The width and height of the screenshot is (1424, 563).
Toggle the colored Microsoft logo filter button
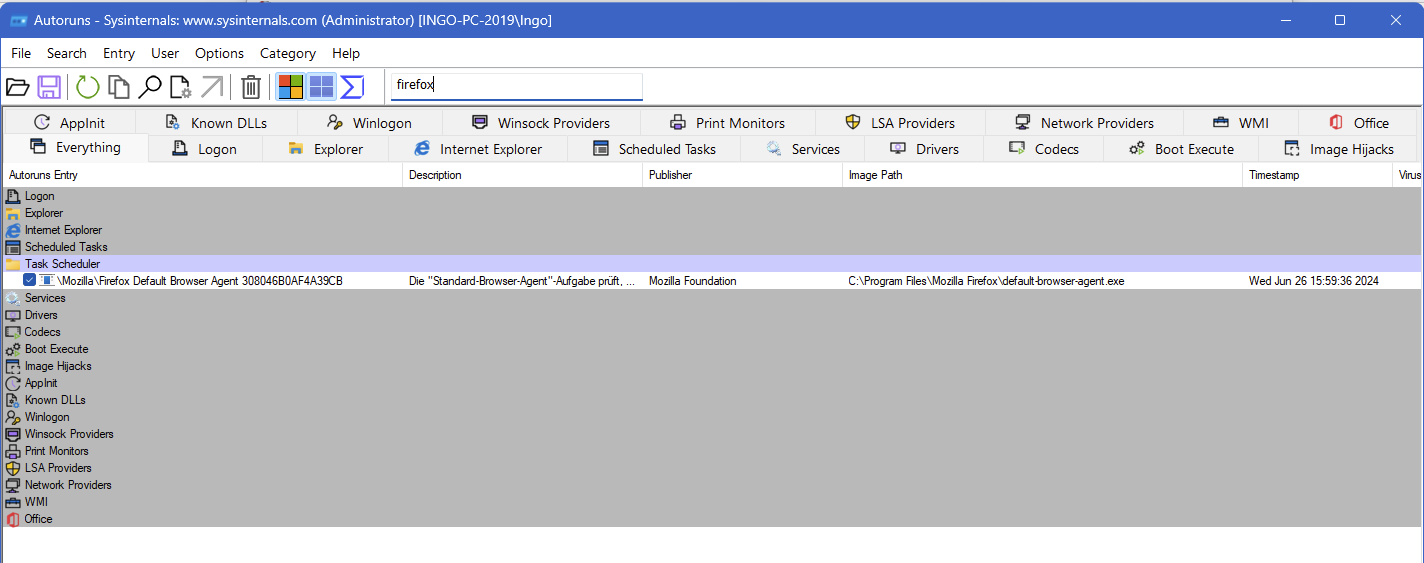(290, 87)
